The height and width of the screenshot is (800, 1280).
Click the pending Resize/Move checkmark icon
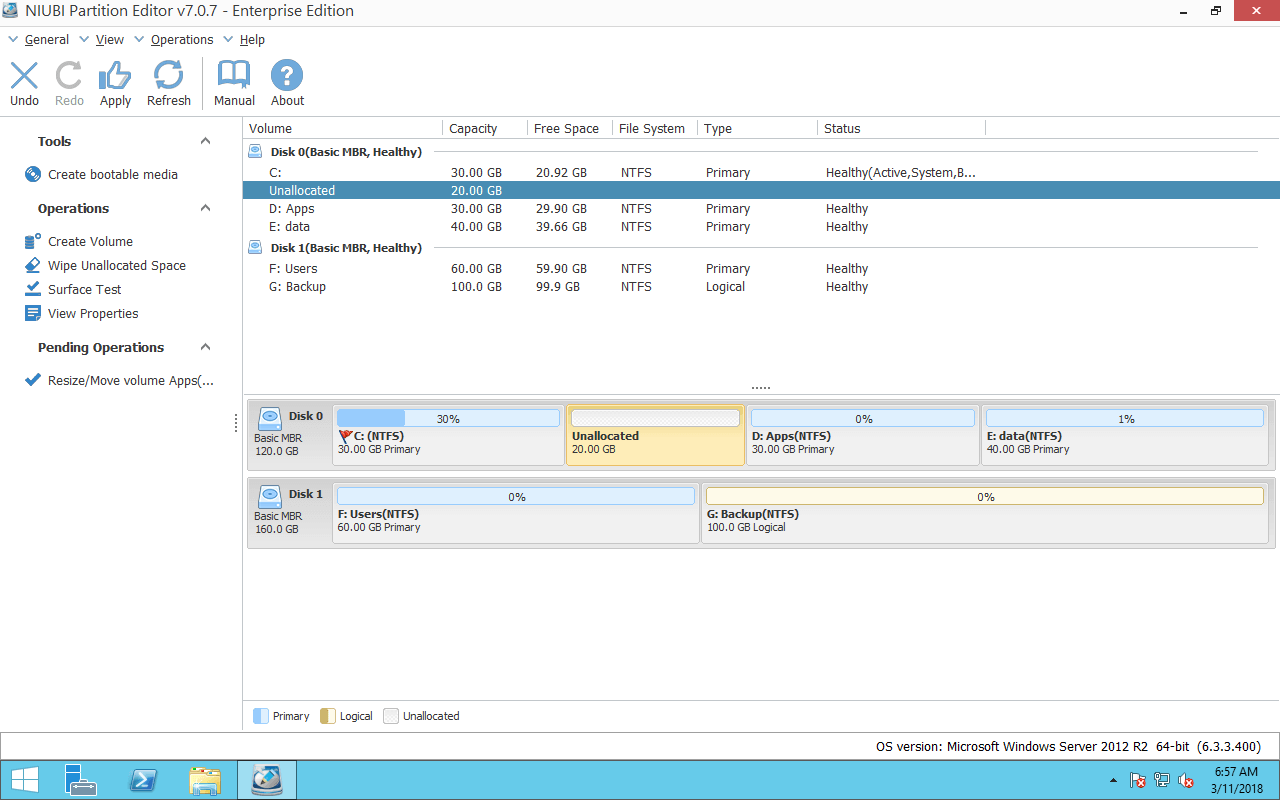click(x=33, y=380)
